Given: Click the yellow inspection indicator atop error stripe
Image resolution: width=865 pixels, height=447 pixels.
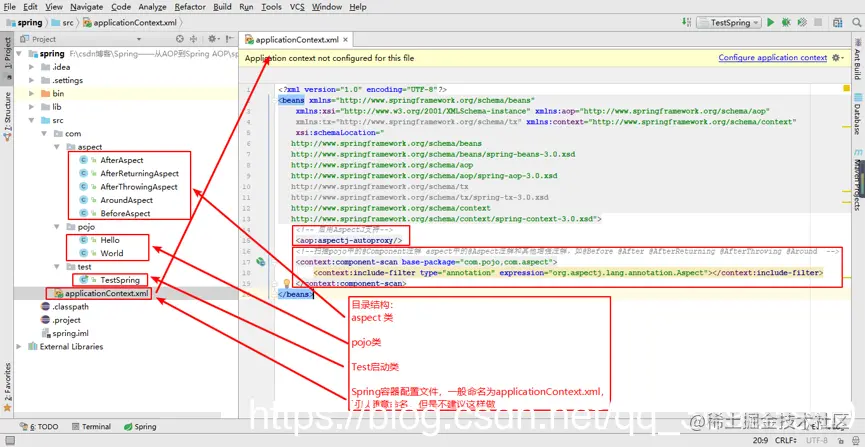Looking at the screenshot, I should point(846,88).
